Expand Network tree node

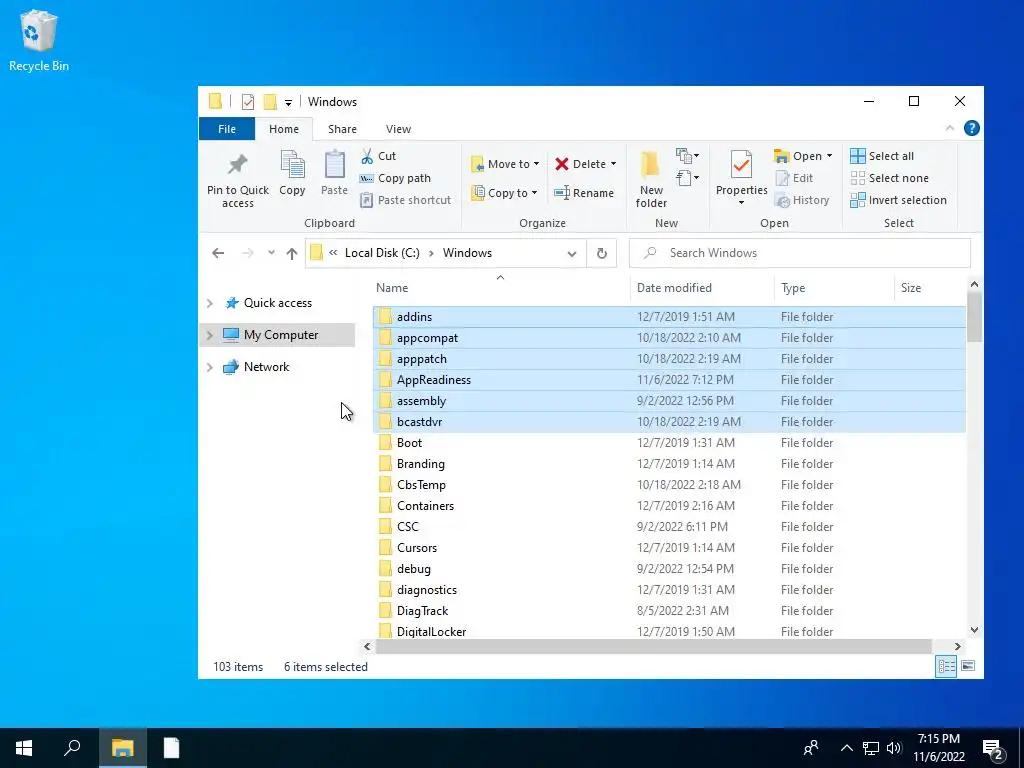point(210,367)
